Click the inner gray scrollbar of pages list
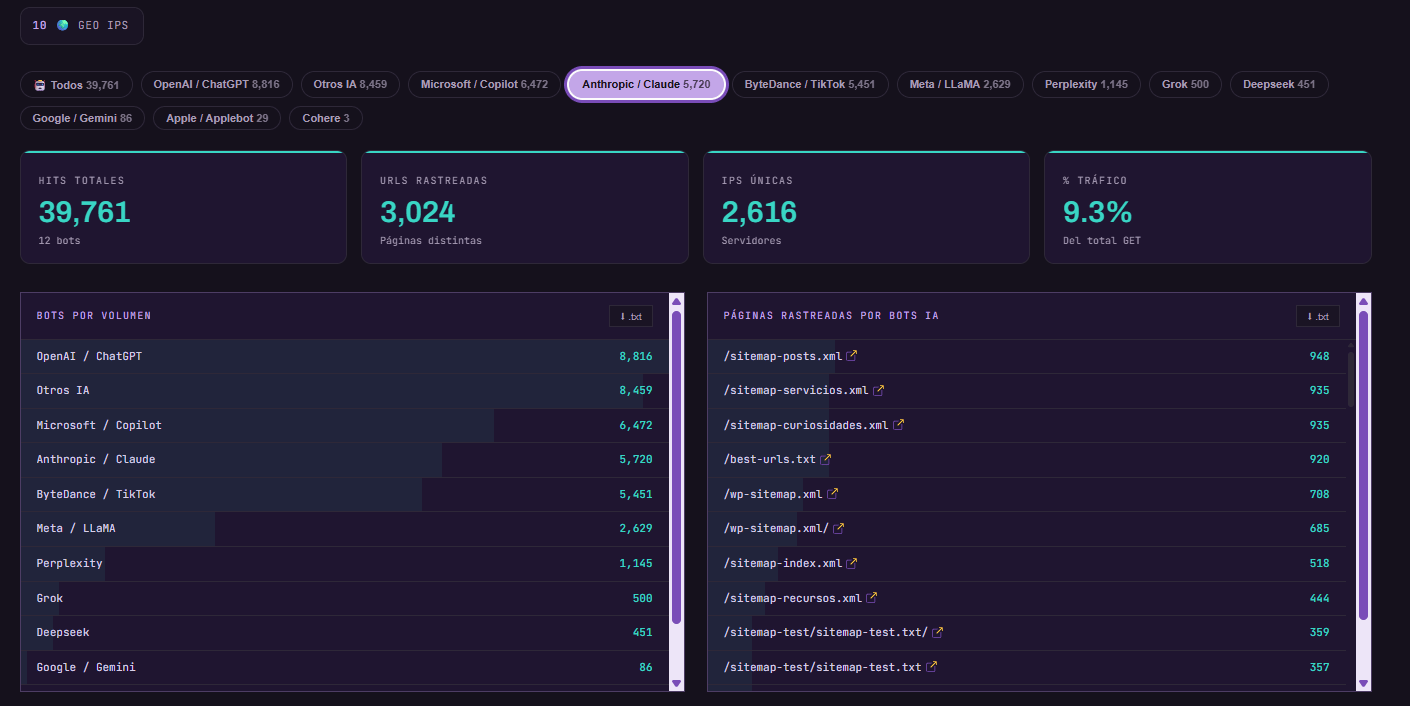 [1350, 378]
